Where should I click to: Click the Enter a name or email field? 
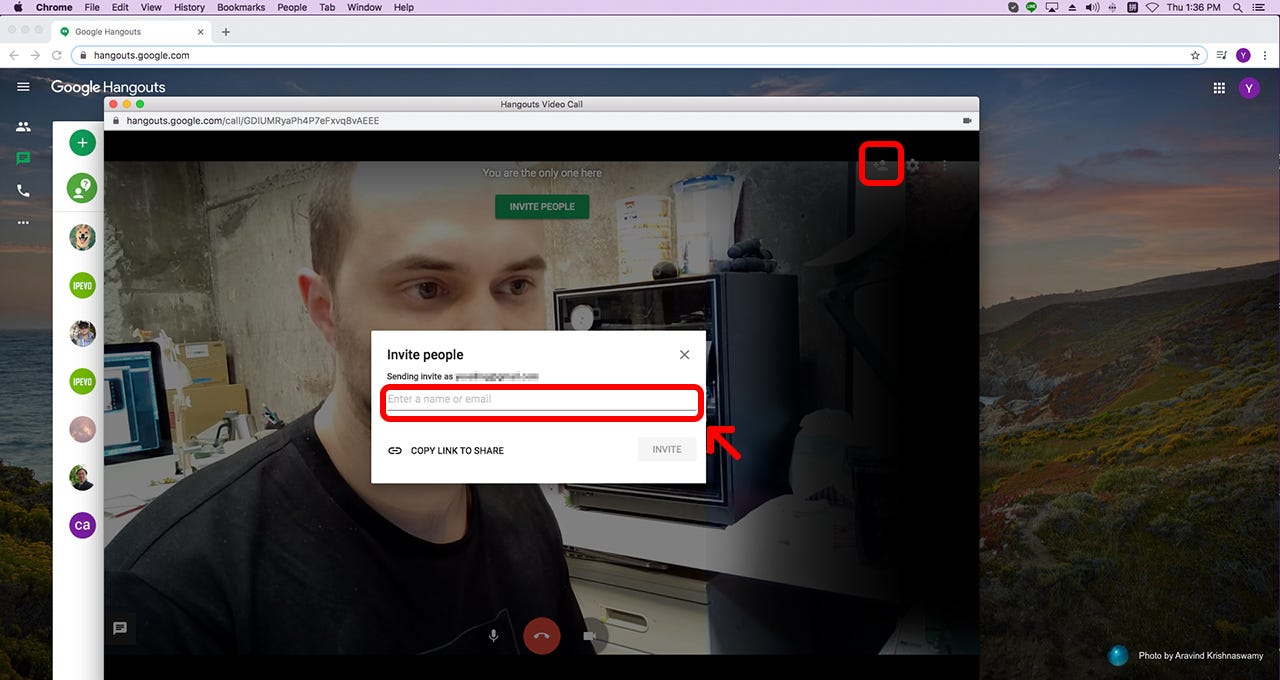(541, 399)
